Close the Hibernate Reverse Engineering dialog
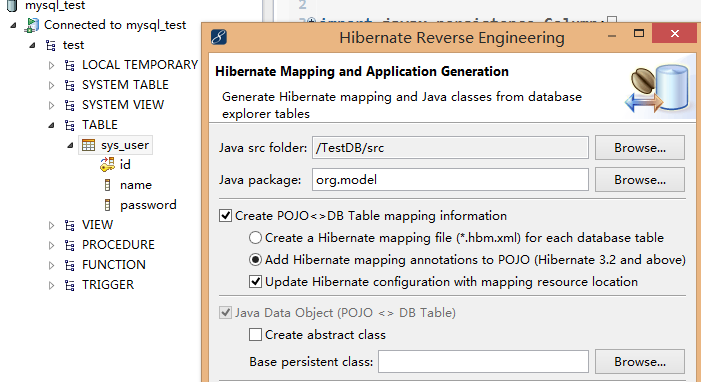The height and width of the screenshot is (382, 701). click(675, 34)
